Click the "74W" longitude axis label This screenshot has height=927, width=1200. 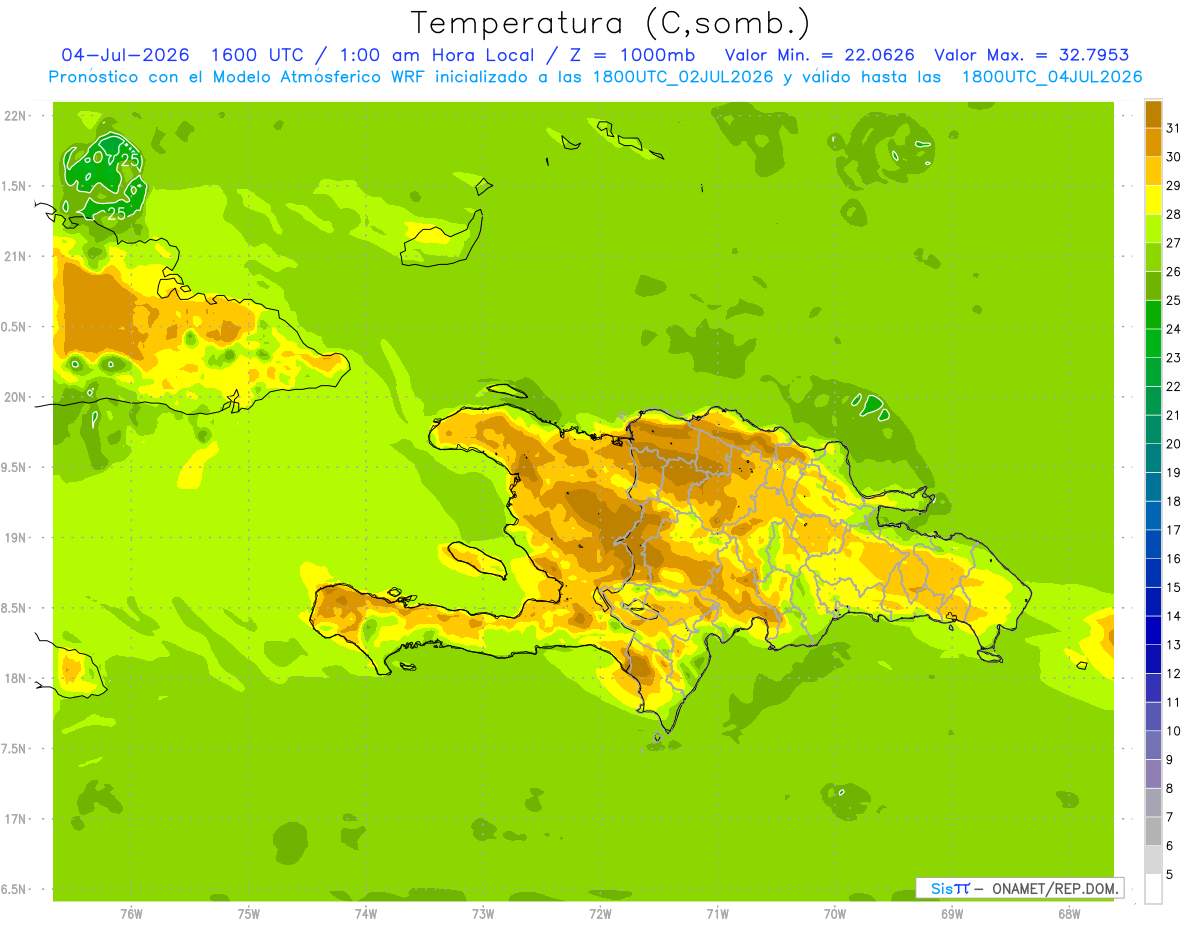tap(365, 913)
